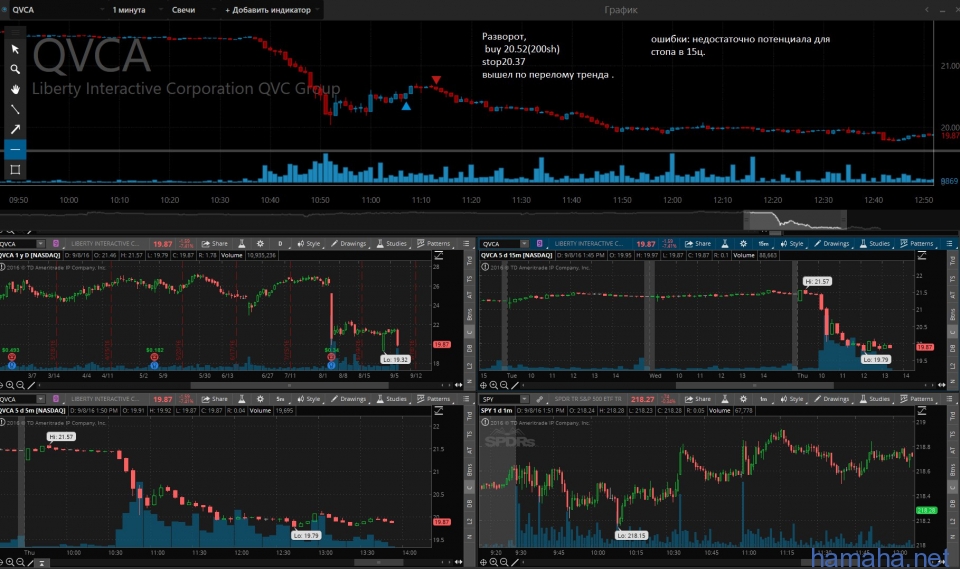Open Patterns menu in the 15m chart
Screen dimensions: 960x569
[916, 244]
